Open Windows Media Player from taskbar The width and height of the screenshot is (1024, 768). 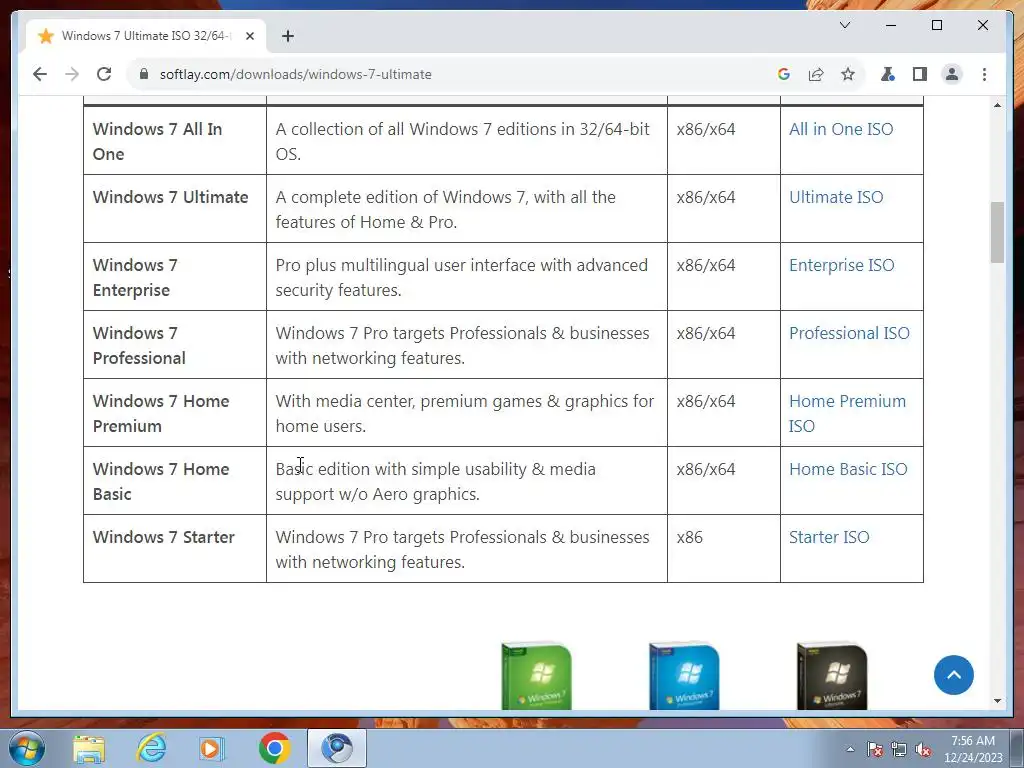tap(212, 748)
